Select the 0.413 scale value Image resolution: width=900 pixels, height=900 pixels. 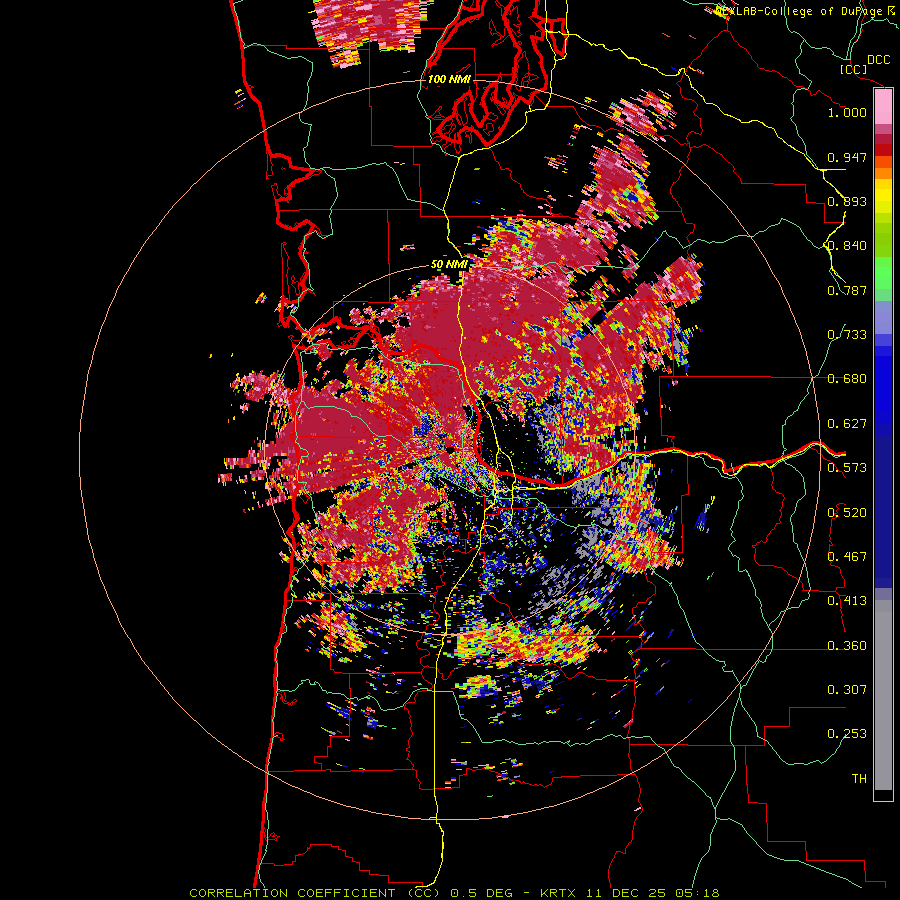point(847,601)
